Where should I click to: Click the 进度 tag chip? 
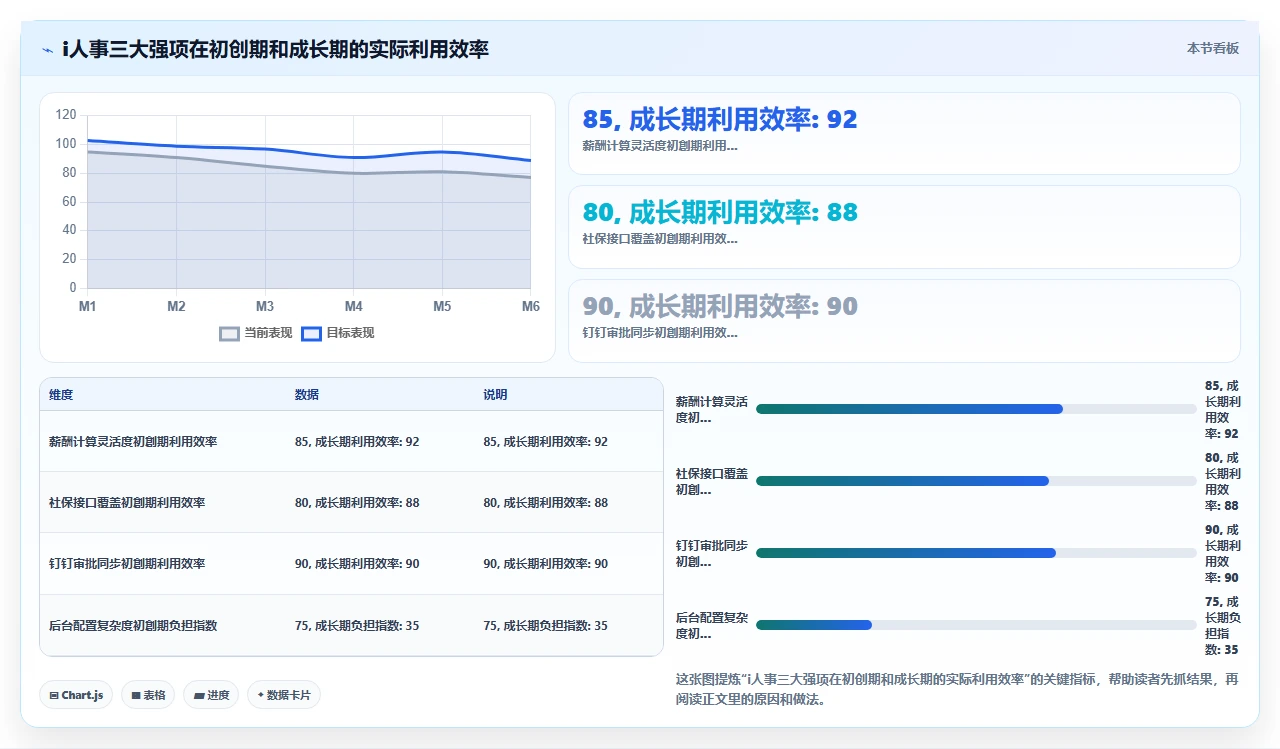(x=211, y=695)
